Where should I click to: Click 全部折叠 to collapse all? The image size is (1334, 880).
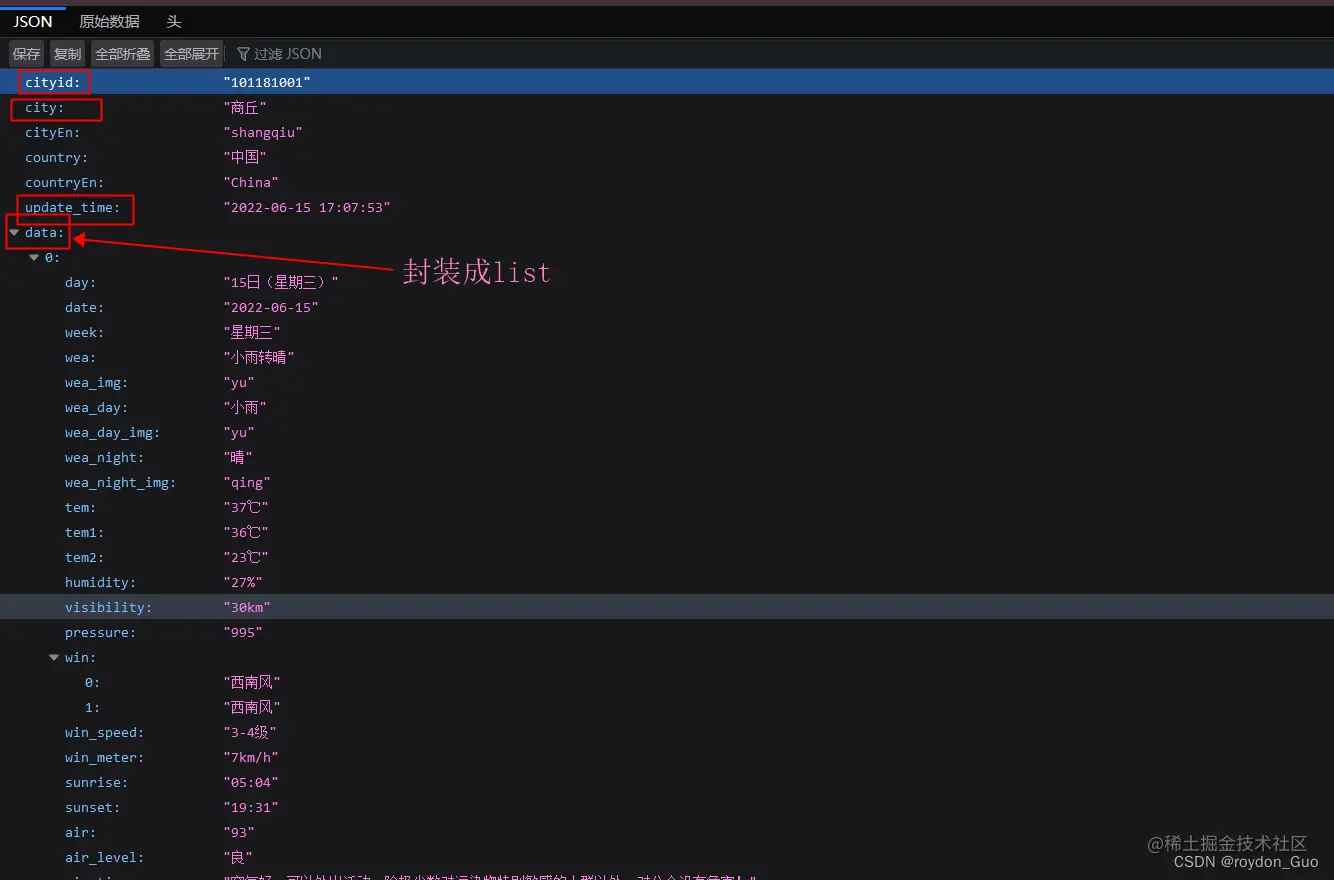(x=123, y=54)
